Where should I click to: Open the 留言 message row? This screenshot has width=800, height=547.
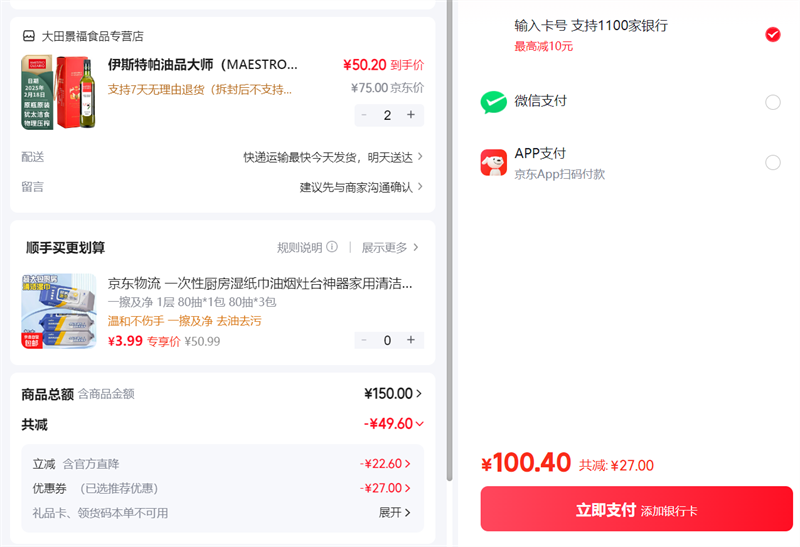point(361,187)
